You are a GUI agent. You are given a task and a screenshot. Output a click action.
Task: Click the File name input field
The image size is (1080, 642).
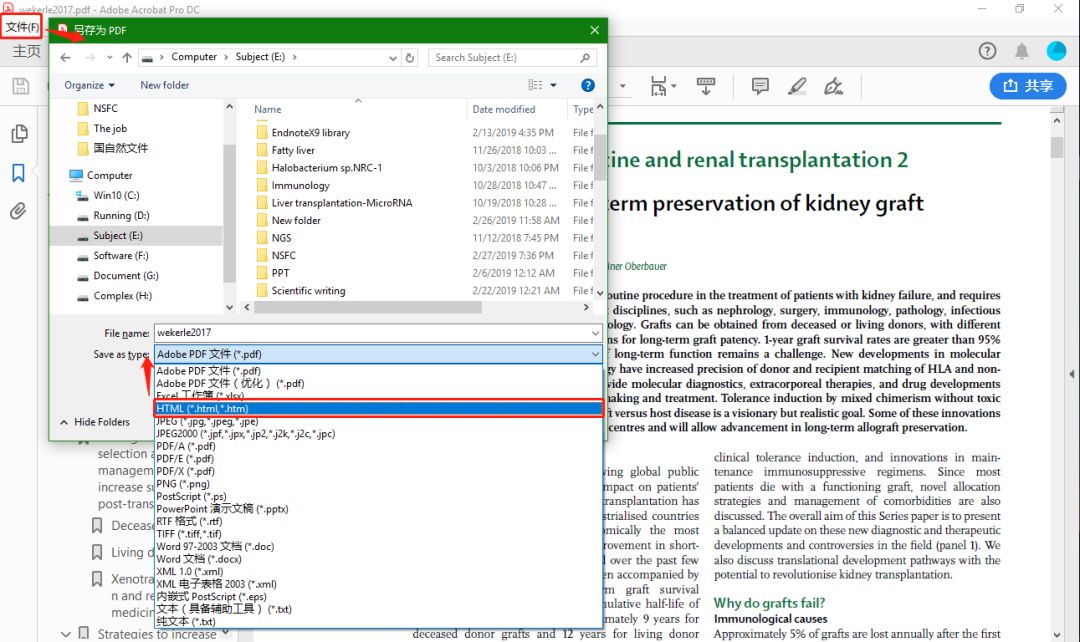(372, 333)
